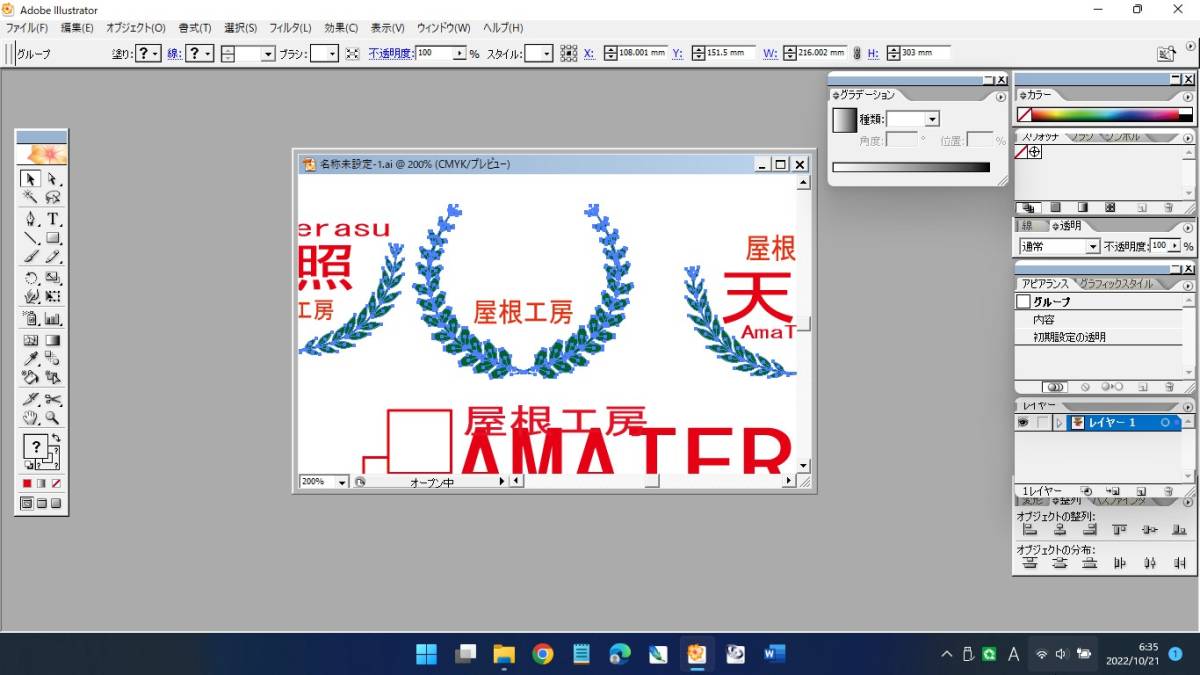1200x675 pixels.
Task: Open the 塗り fill dropdown in control bar
Action: click(x=148, y=54)
